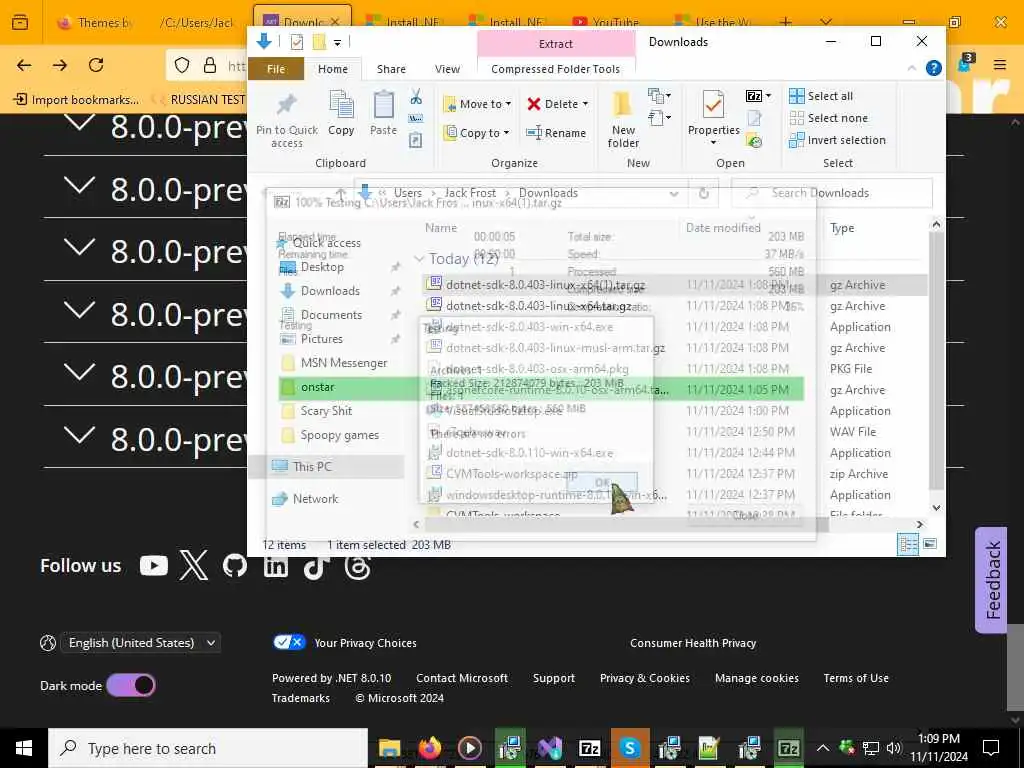
Task: Open the Copy to dropdown
Action: pos(476,133)
